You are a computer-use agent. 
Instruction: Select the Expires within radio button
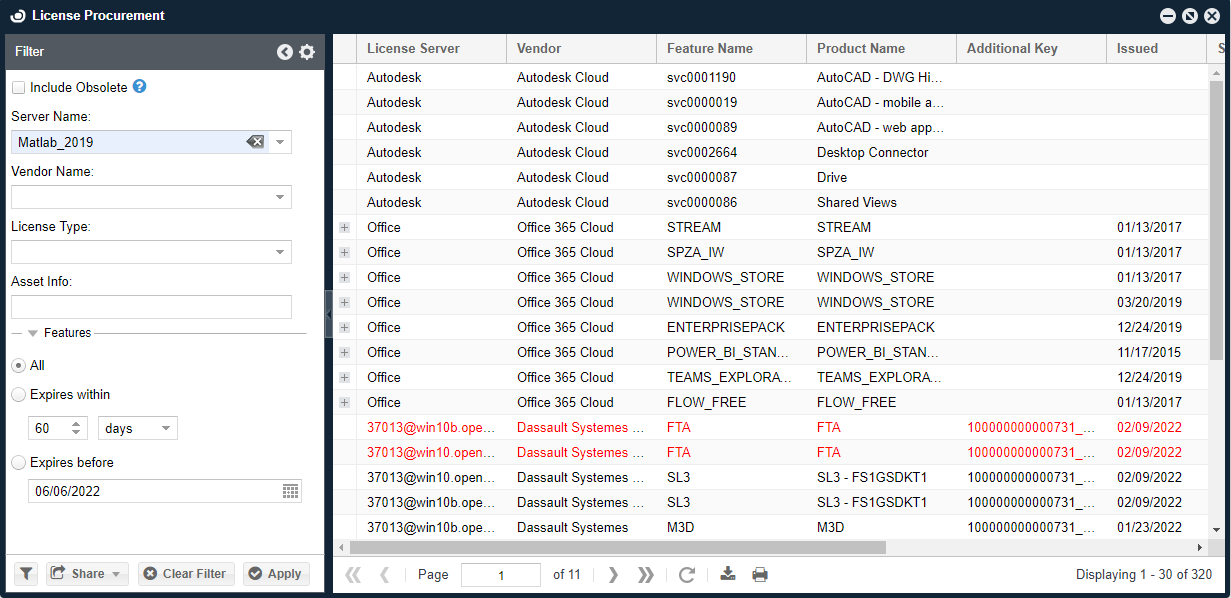point(19,395)
